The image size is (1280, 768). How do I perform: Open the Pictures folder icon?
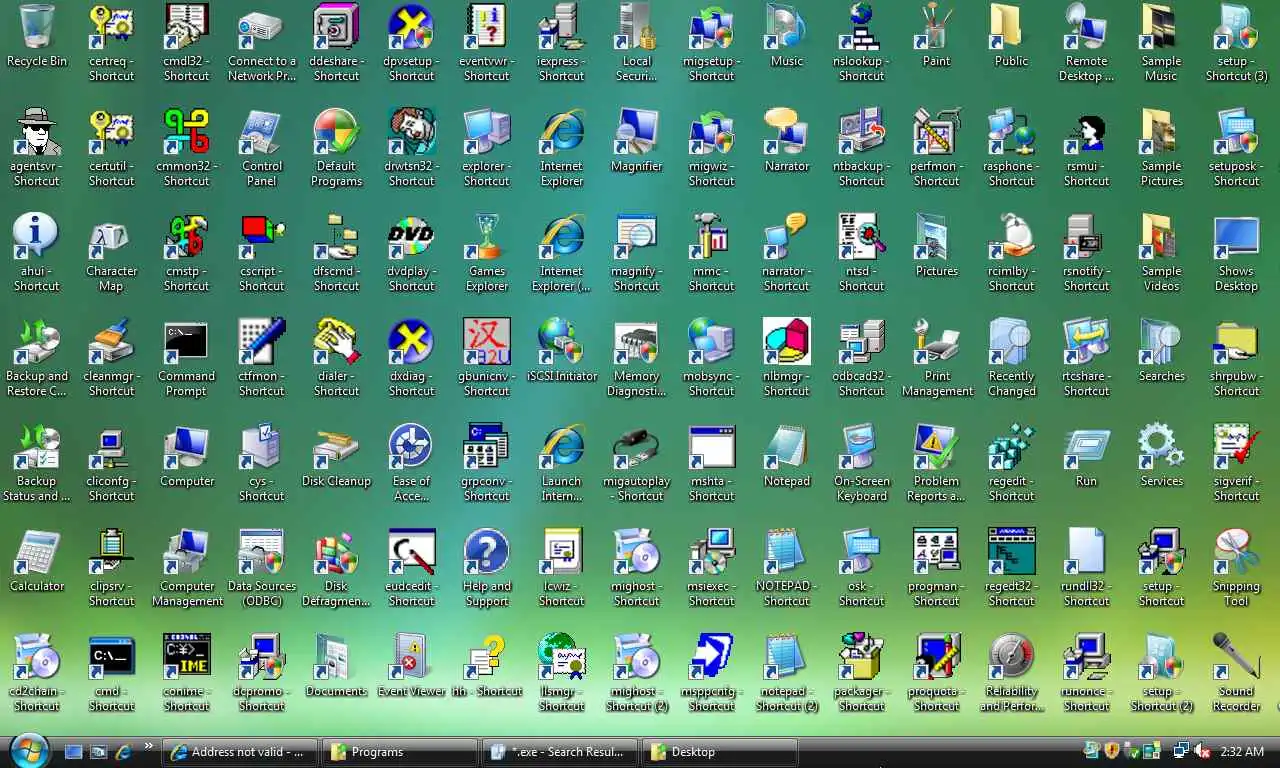(x=936, y=247)
